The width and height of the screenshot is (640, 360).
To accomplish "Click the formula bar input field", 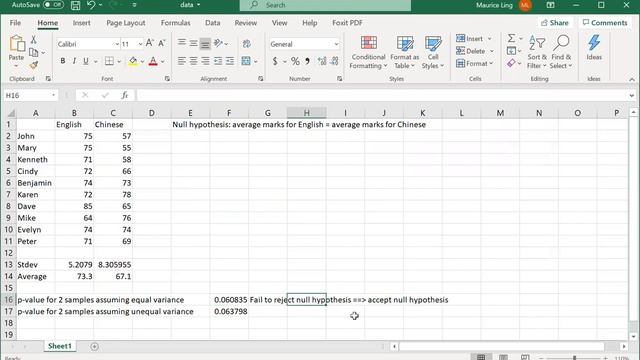I will point(382,95).
